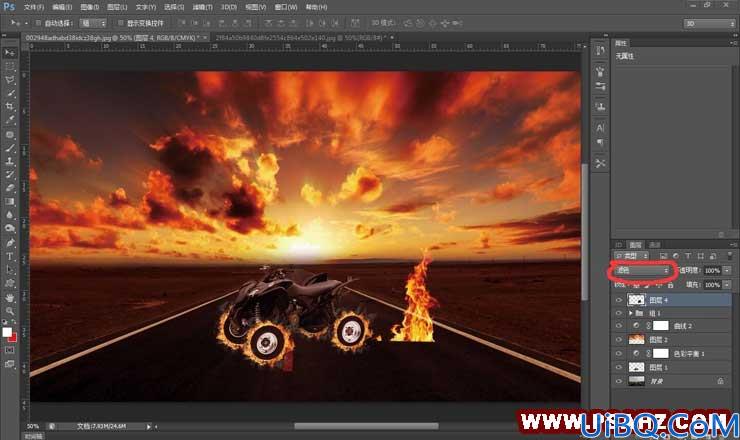This screenshot has width=740, height=440.
Task: Open the tool preset picker arrow
Action: 26,23
